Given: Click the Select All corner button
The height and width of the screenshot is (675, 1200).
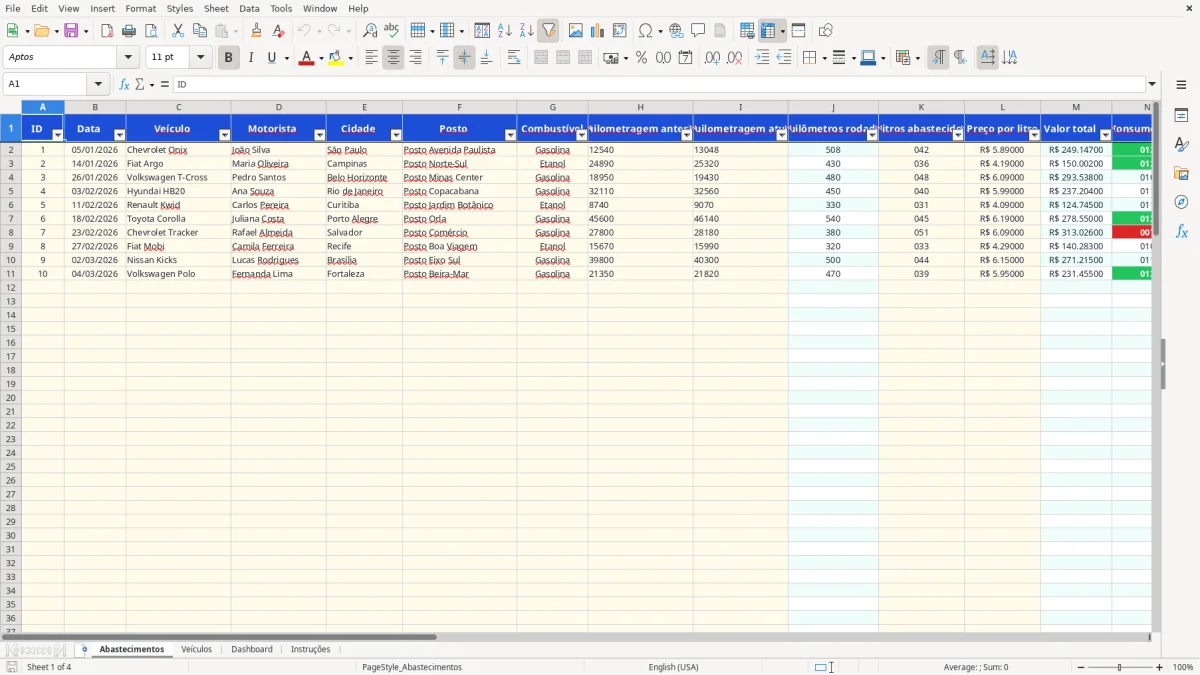Looking at the screenshot, I should coord(10,107).
